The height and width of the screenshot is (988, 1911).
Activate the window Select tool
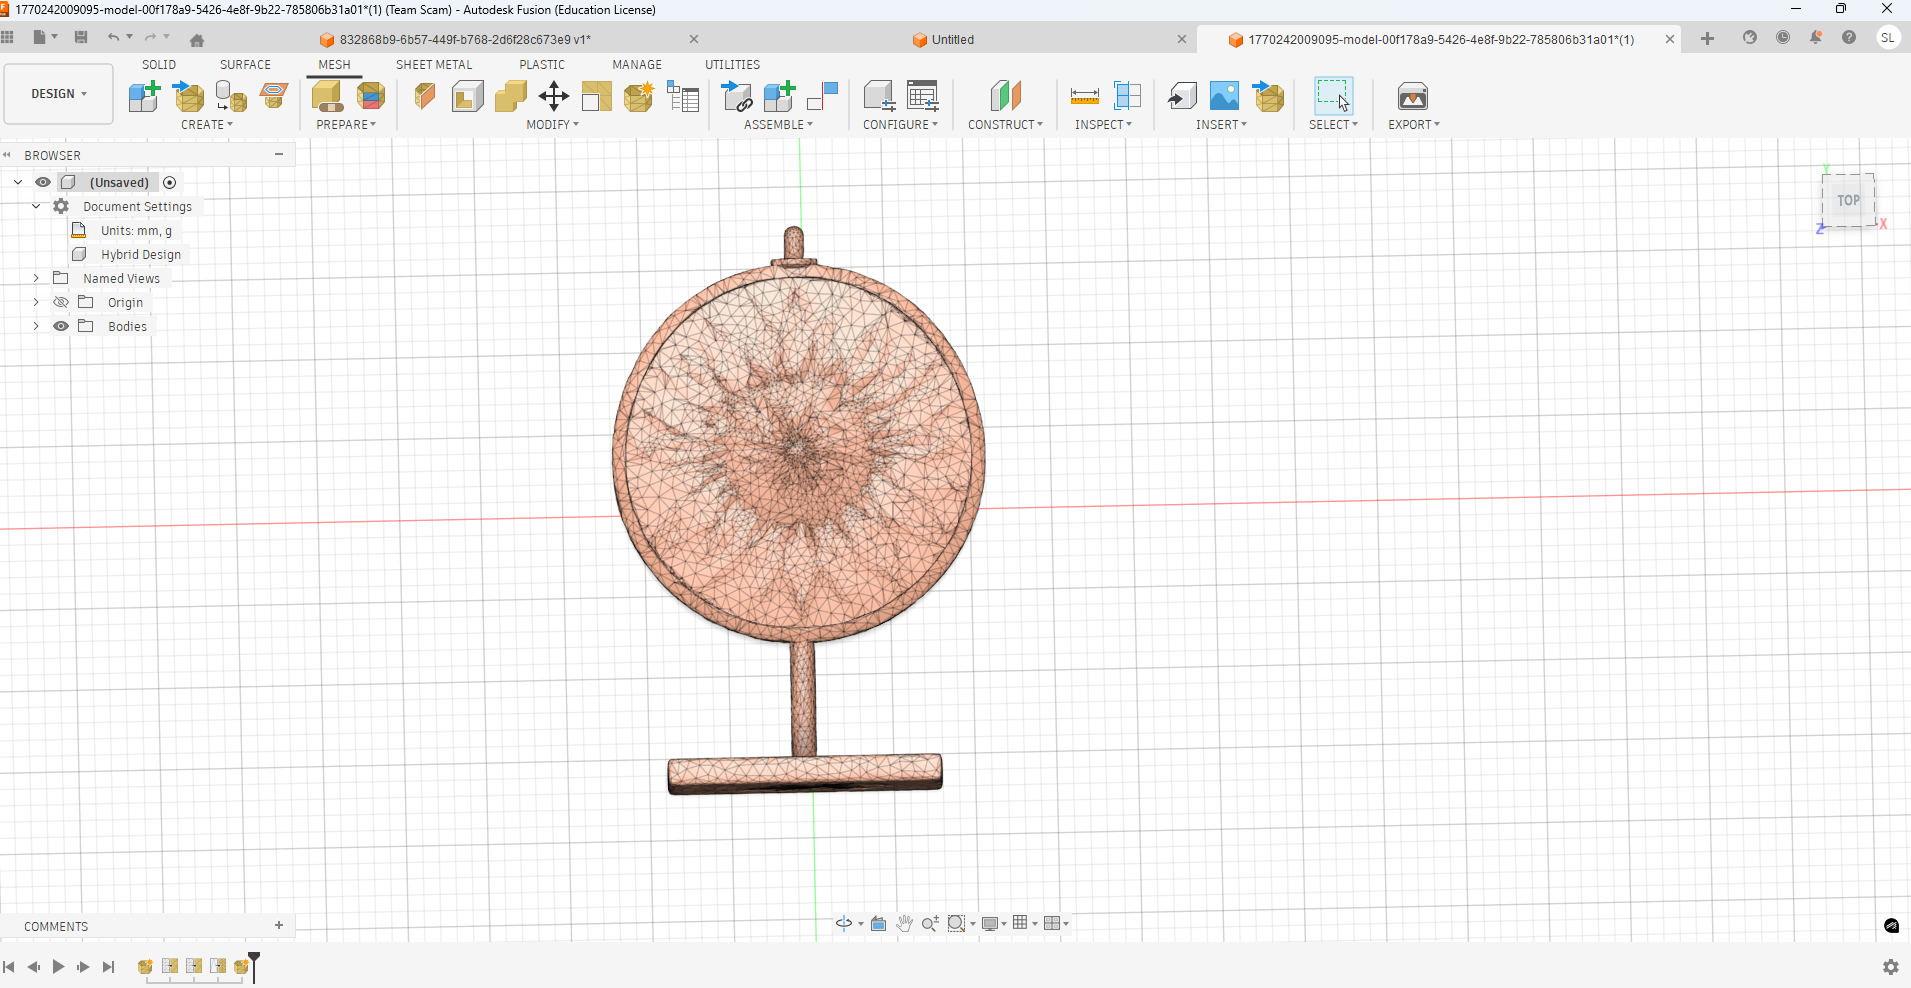(x=1333, y=96)
